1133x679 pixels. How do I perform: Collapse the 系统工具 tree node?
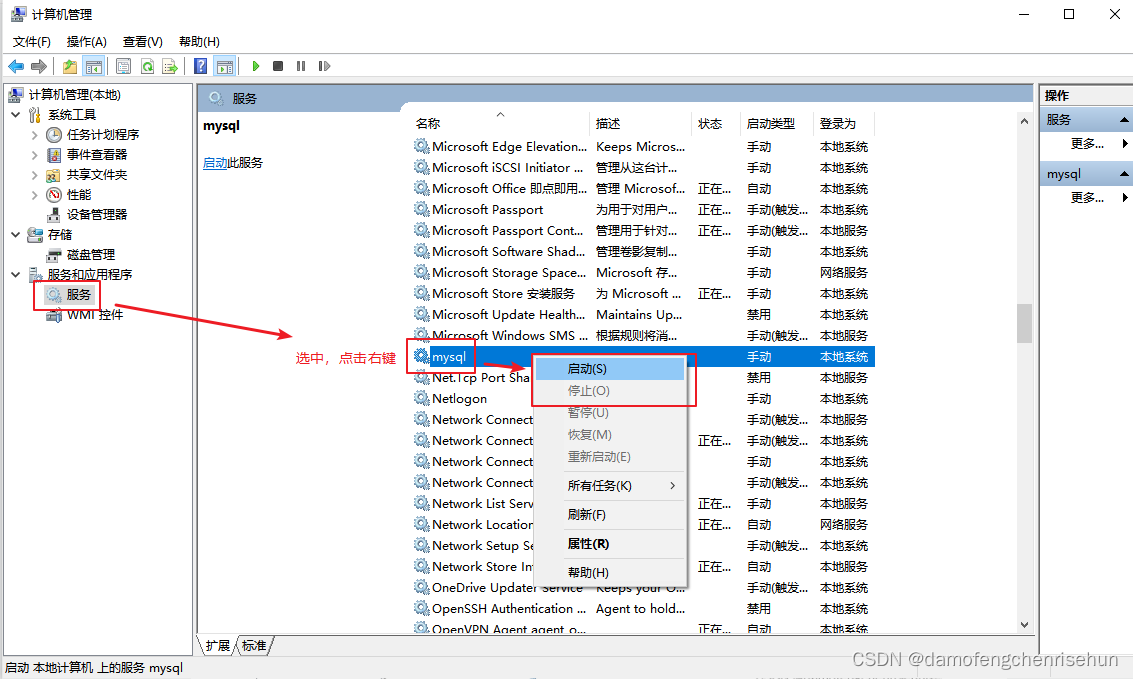(15, 114)
